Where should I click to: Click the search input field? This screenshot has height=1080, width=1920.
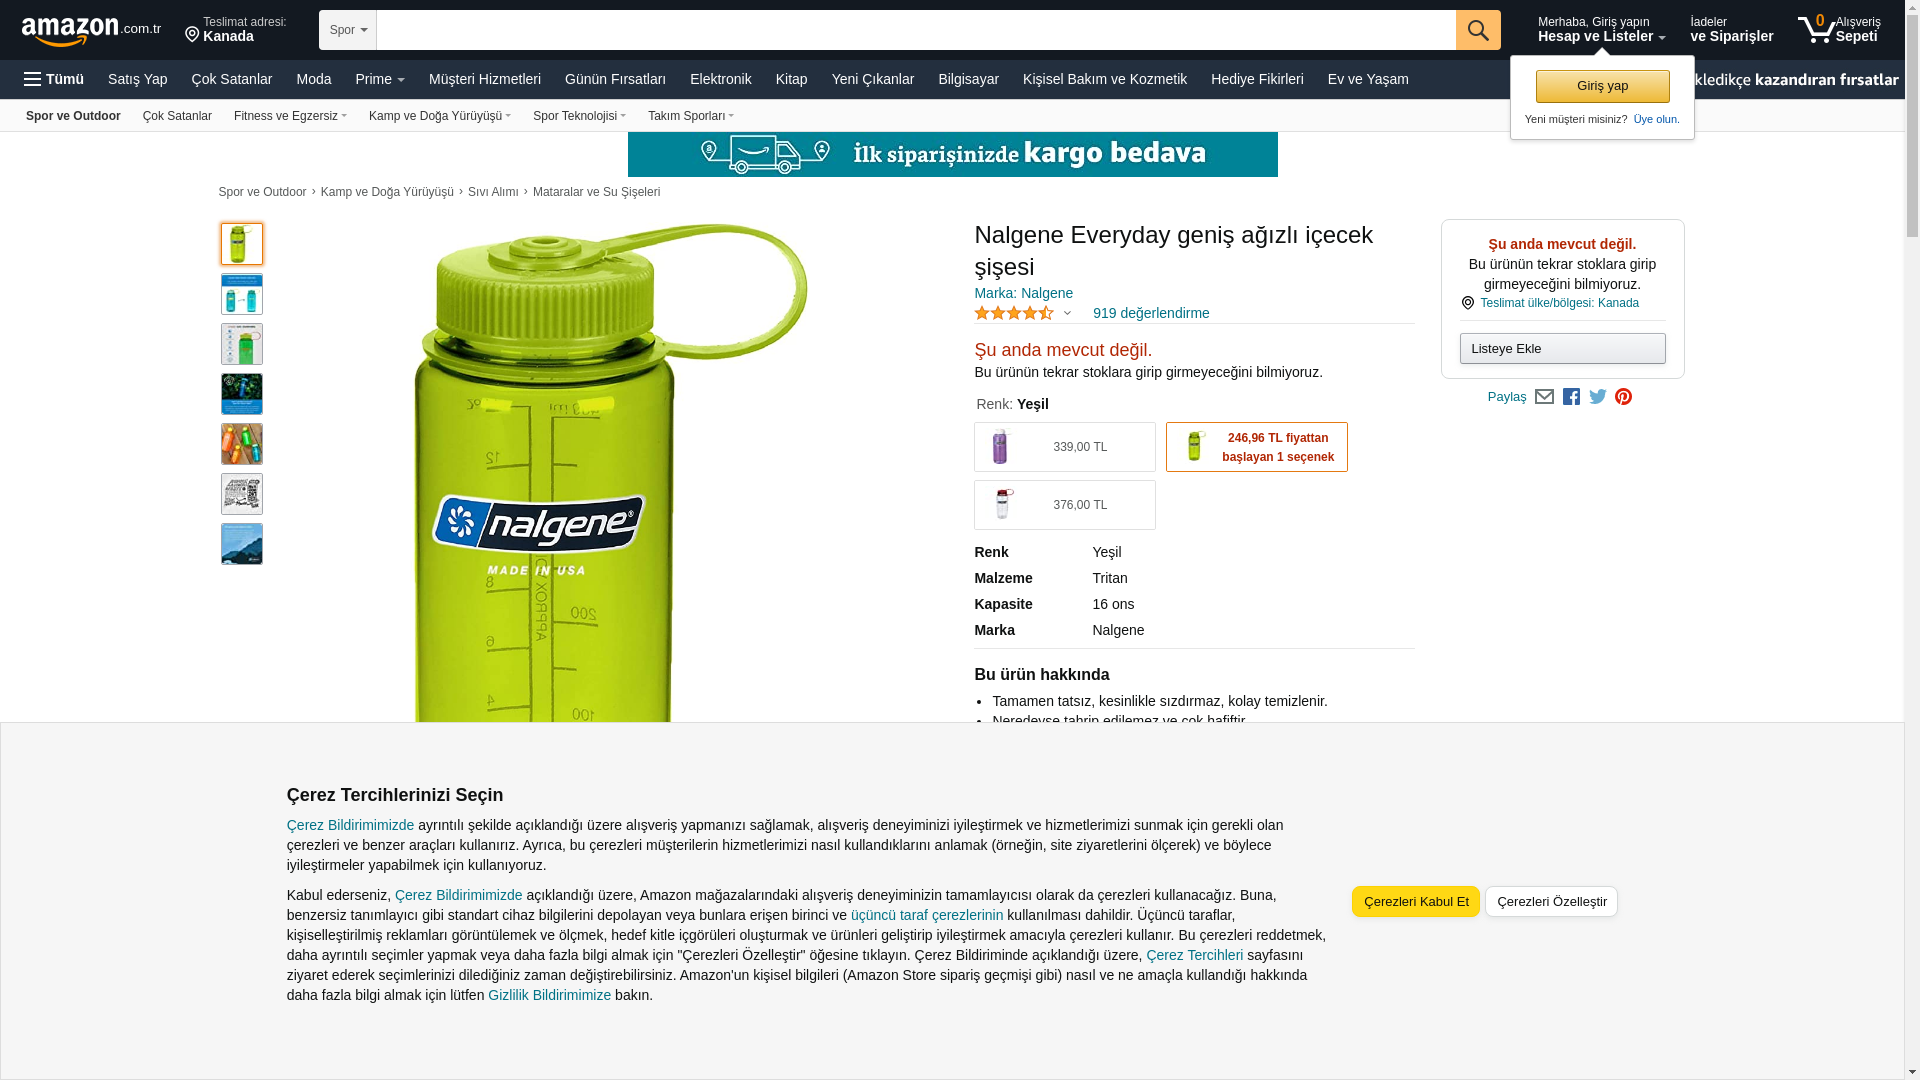click(x=916, y=30)
